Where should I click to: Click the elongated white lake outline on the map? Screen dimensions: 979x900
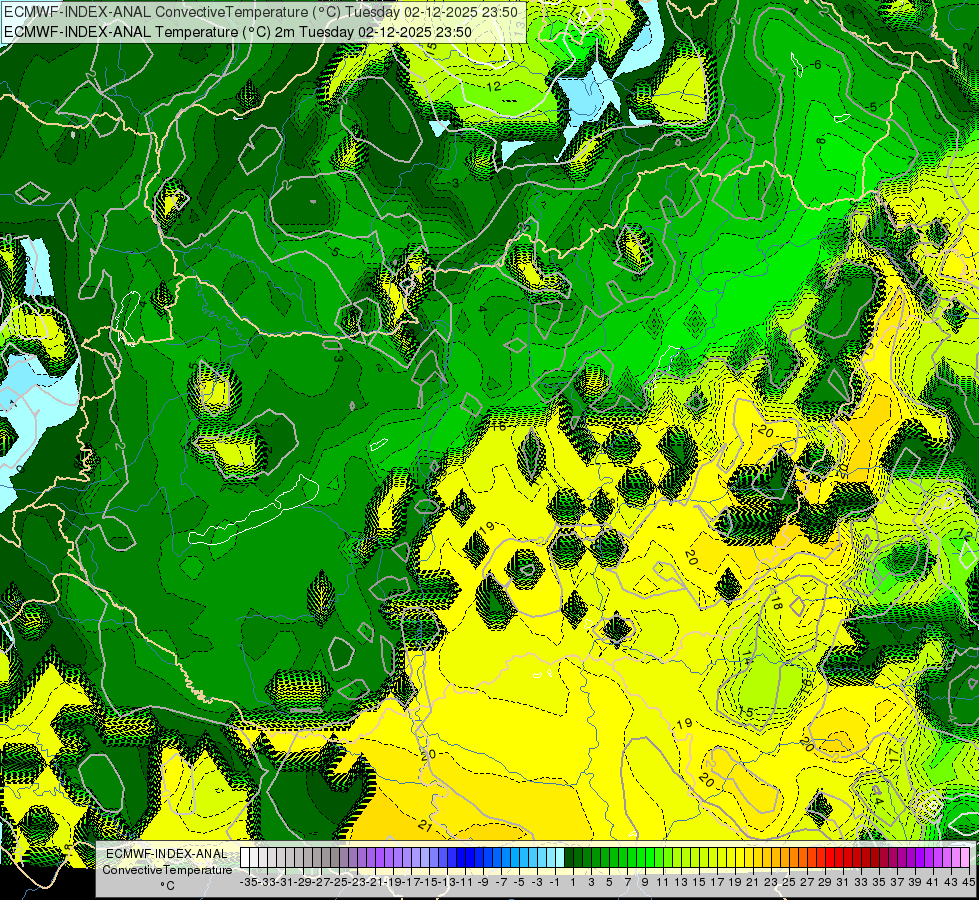(x=253, y=510)
